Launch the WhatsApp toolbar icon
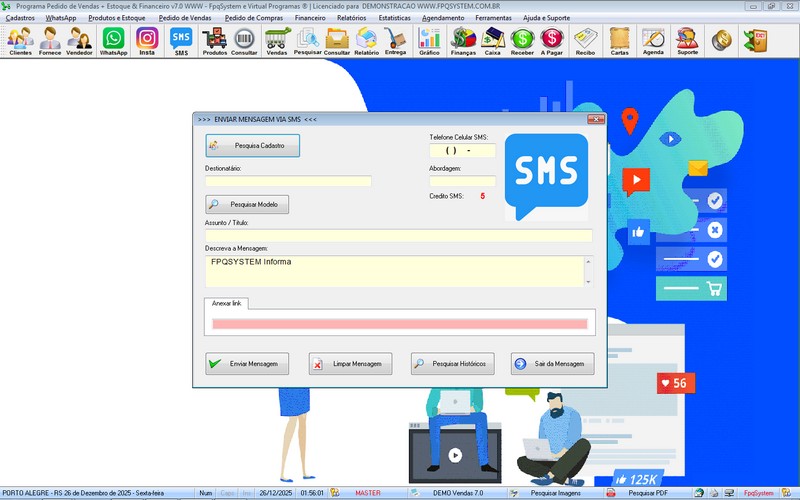Image resolution: width=800 pixels, height=500 pixels. click(x=113, y=41)
